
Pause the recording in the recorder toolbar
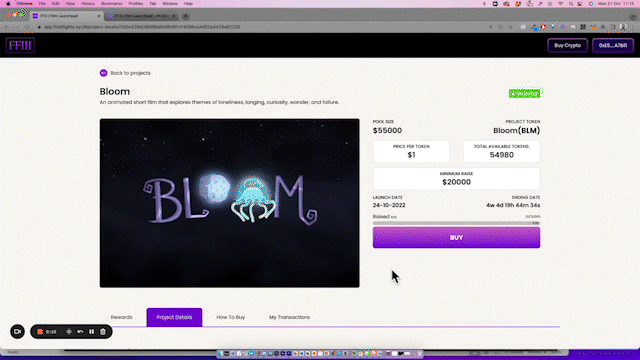(x=91, y=332)
